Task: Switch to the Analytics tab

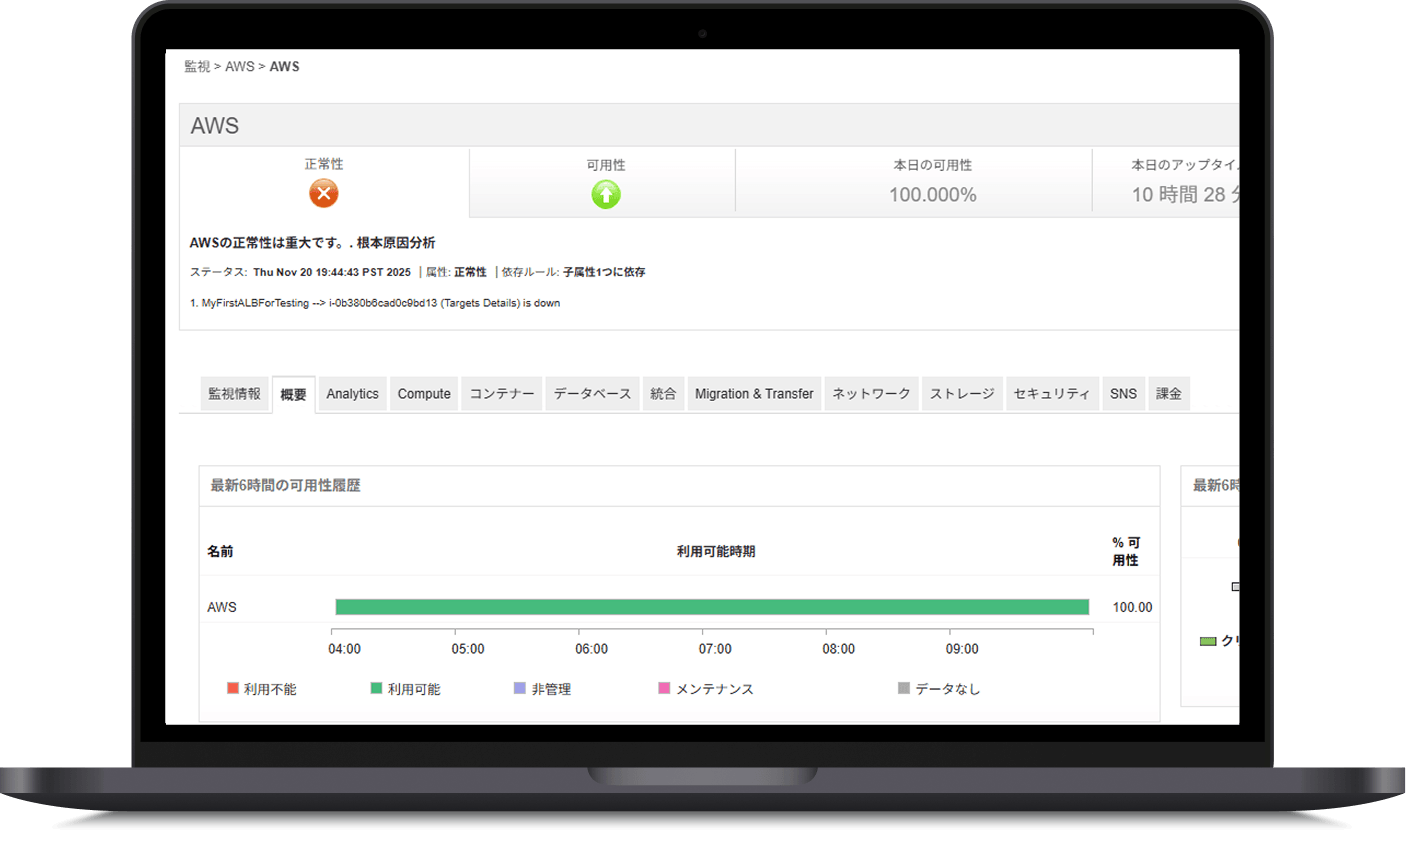Action: click(352, 394)
